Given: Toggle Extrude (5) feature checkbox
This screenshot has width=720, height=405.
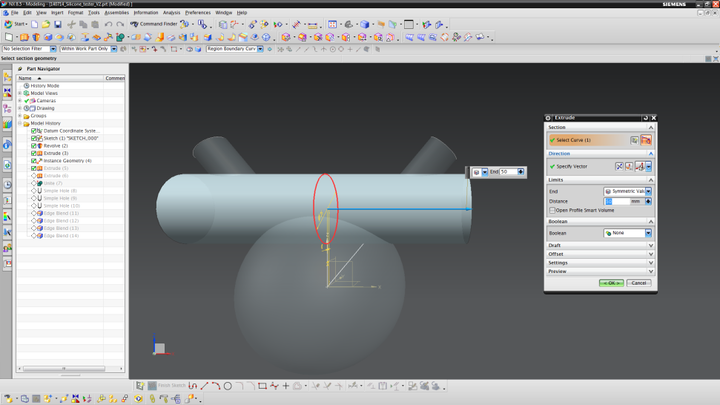Looking at the screenshot, I should (x=34, y=168).
